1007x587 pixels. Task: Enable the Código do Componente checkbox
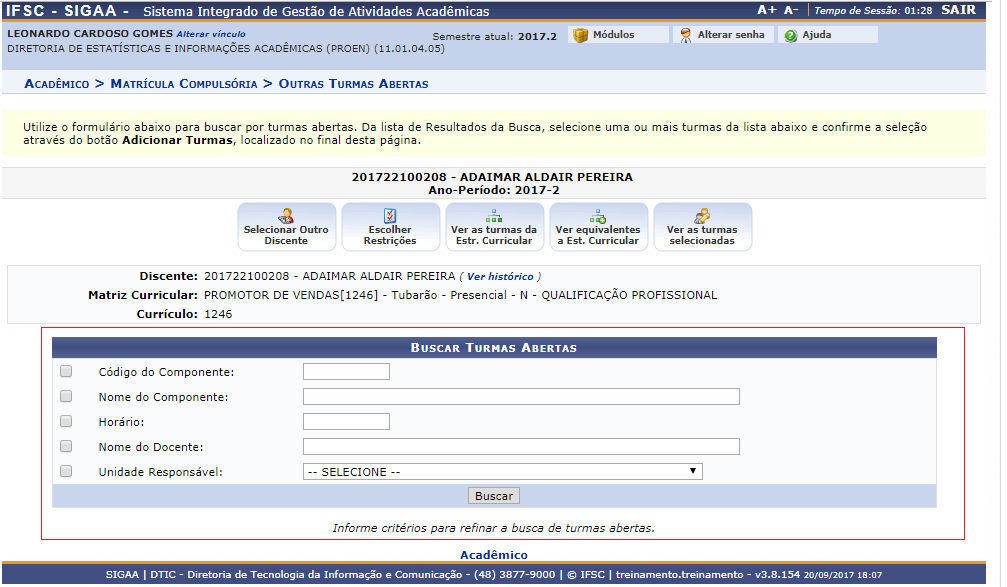(x=66, y=371)
